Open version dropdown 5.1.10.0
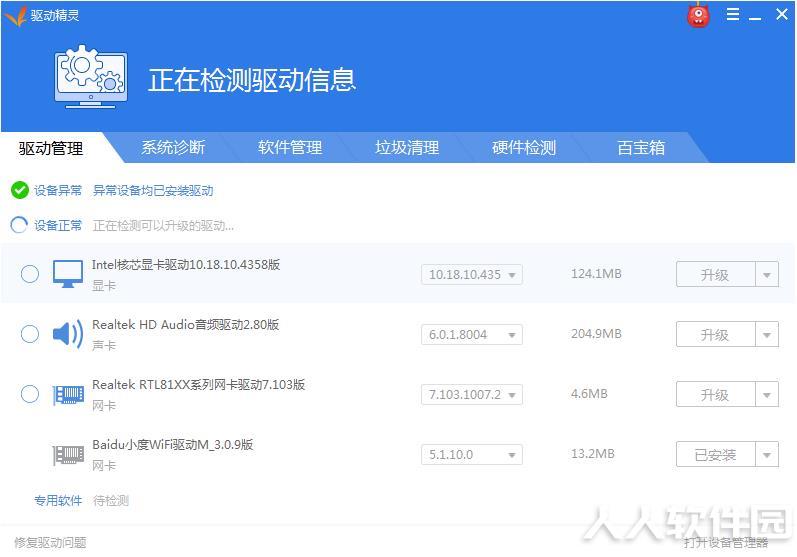 [472, 454]
